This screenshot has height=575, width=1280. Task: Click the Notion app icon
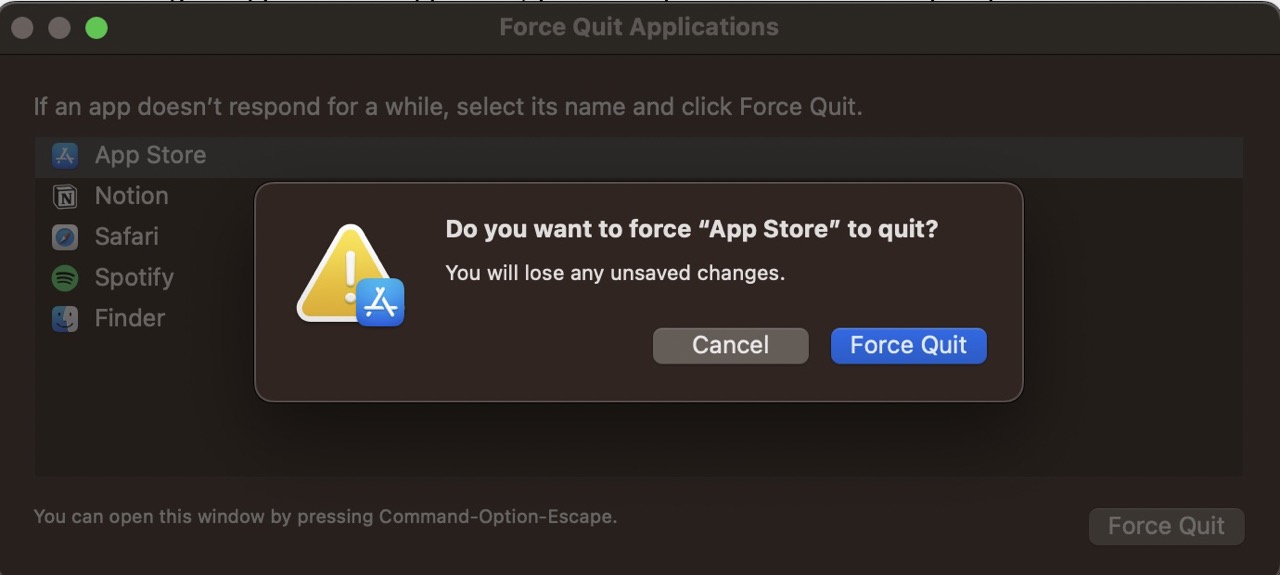(65, 197)
